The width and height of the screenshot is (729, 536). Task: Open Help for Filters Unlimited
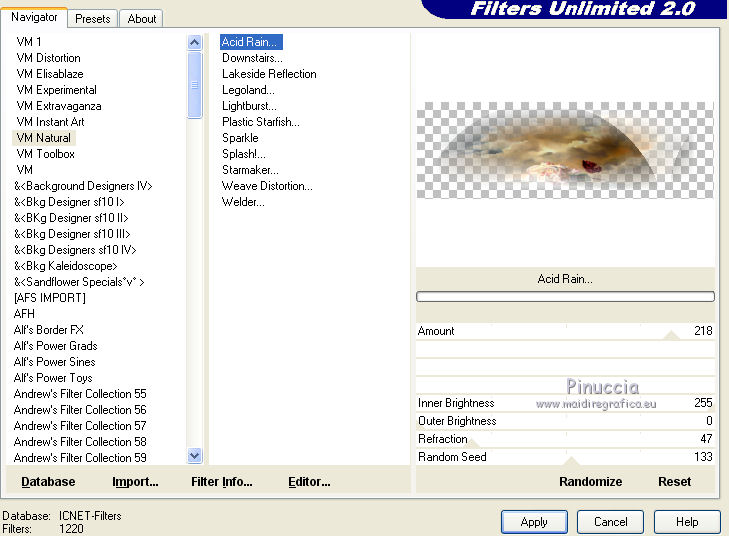[687, 522]
